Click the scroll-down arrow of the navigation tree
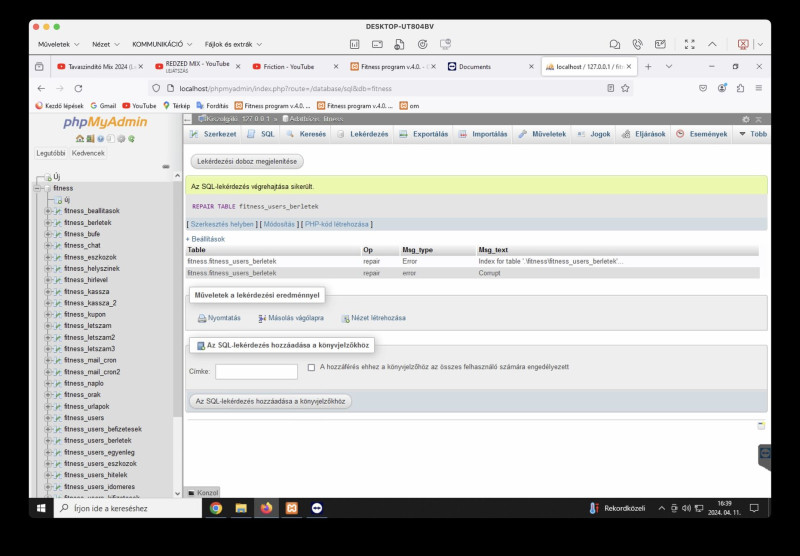Screen dimensions: 800x556 (177, 493)
